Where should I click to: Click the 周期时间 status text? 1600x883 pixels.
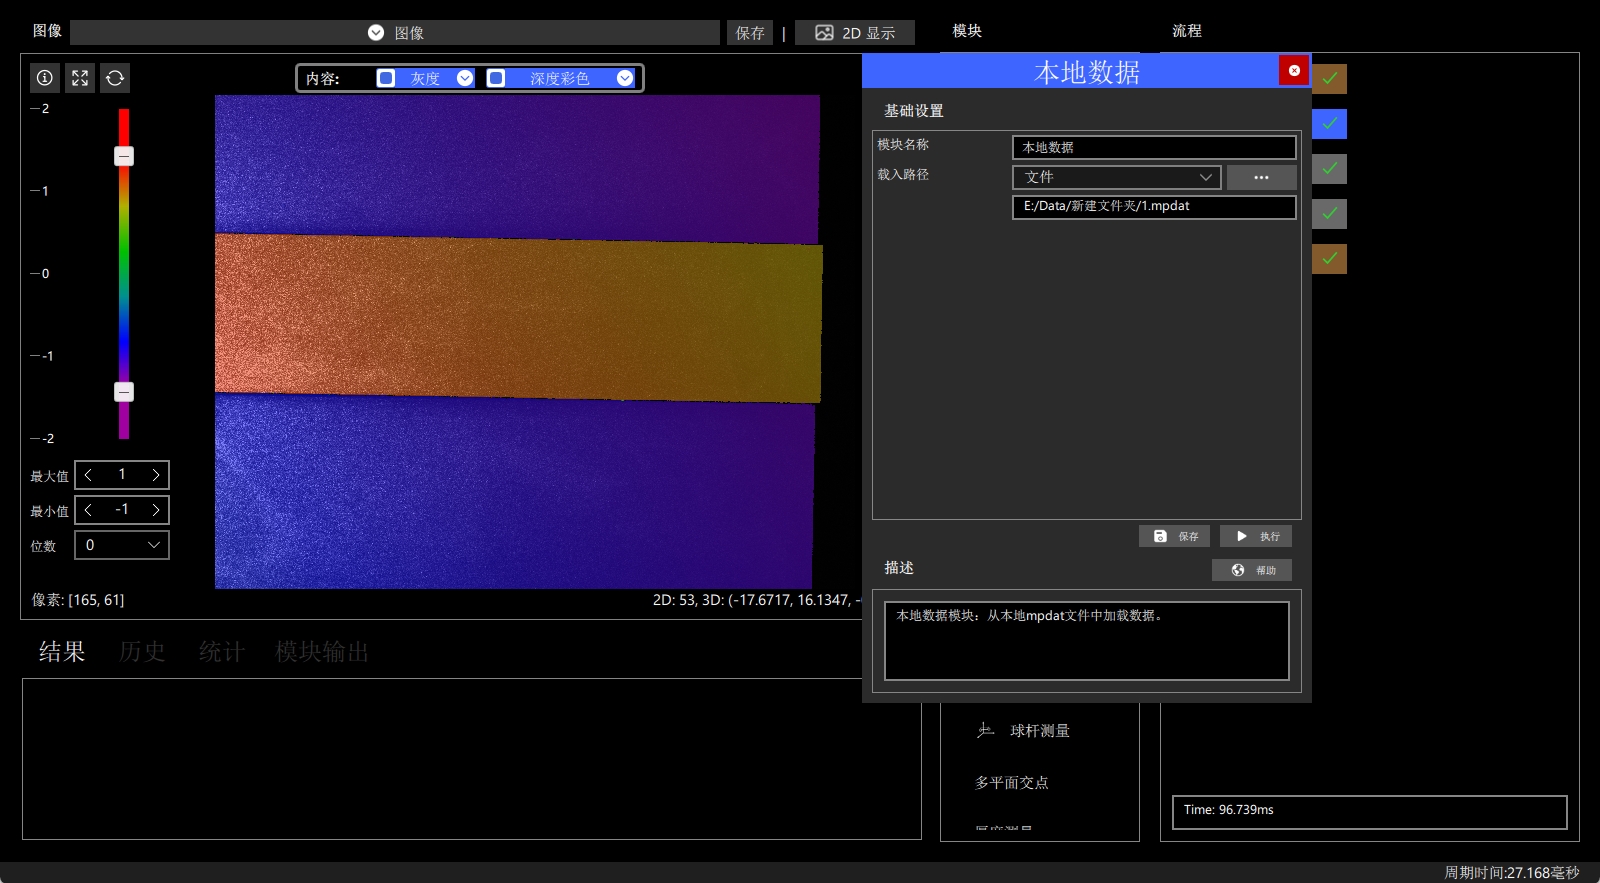tap(1511, 873)
